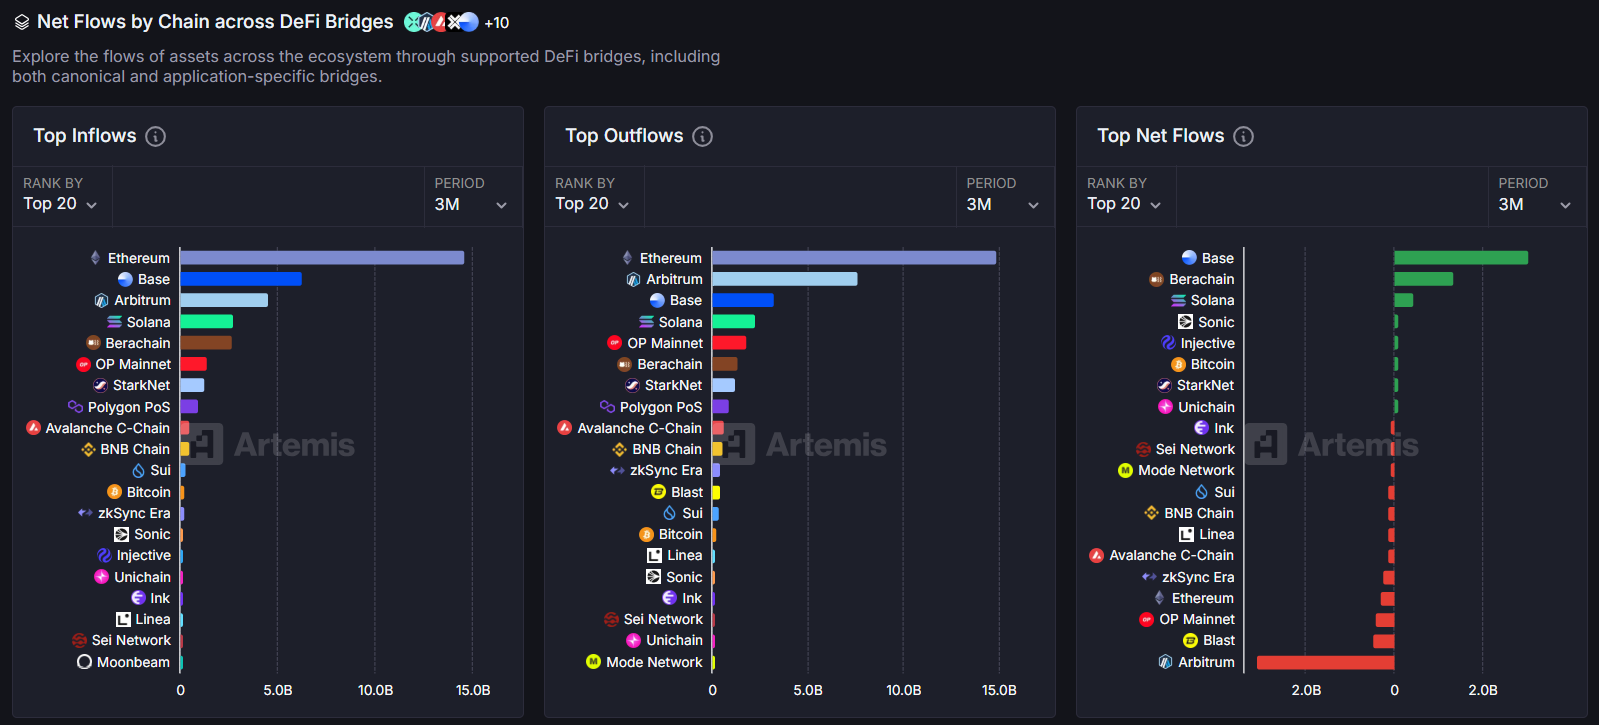Click the StarkNet icon in Top Outflows
Viewport: 1599px width, 725px height.
point(632,385)
